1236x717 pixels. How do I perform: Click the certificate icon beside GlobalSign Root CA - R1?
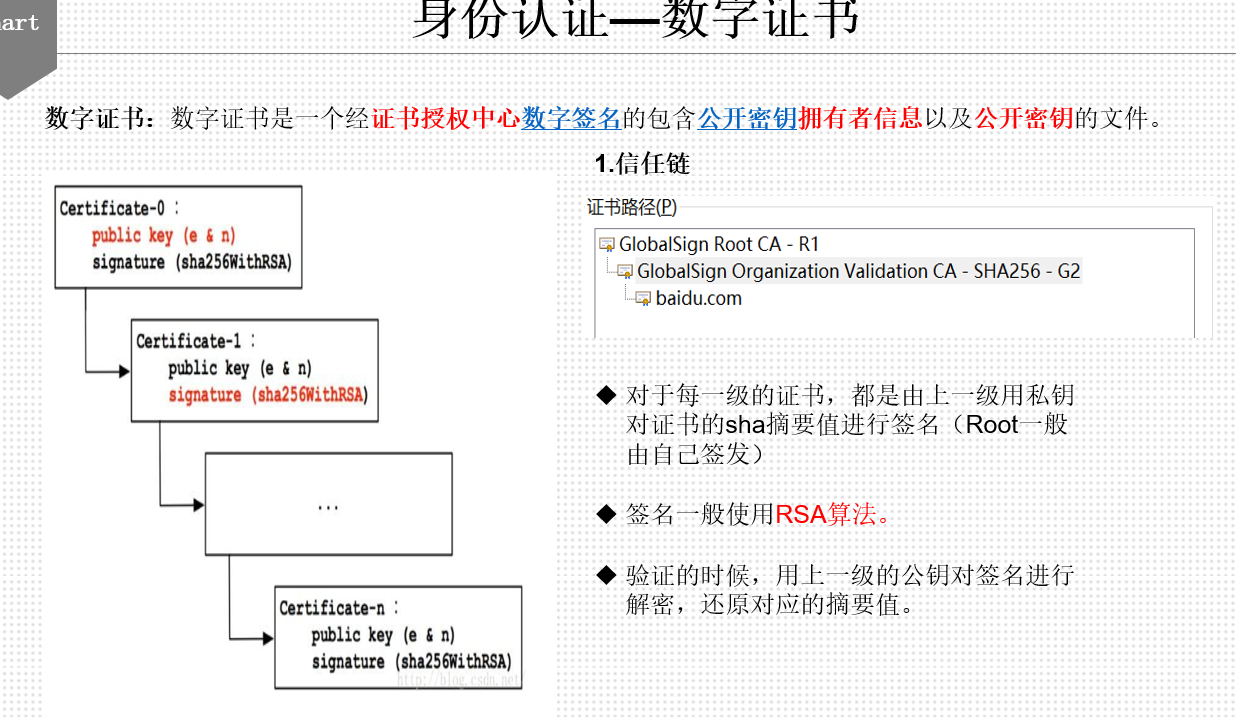click(x=607, y=244)
